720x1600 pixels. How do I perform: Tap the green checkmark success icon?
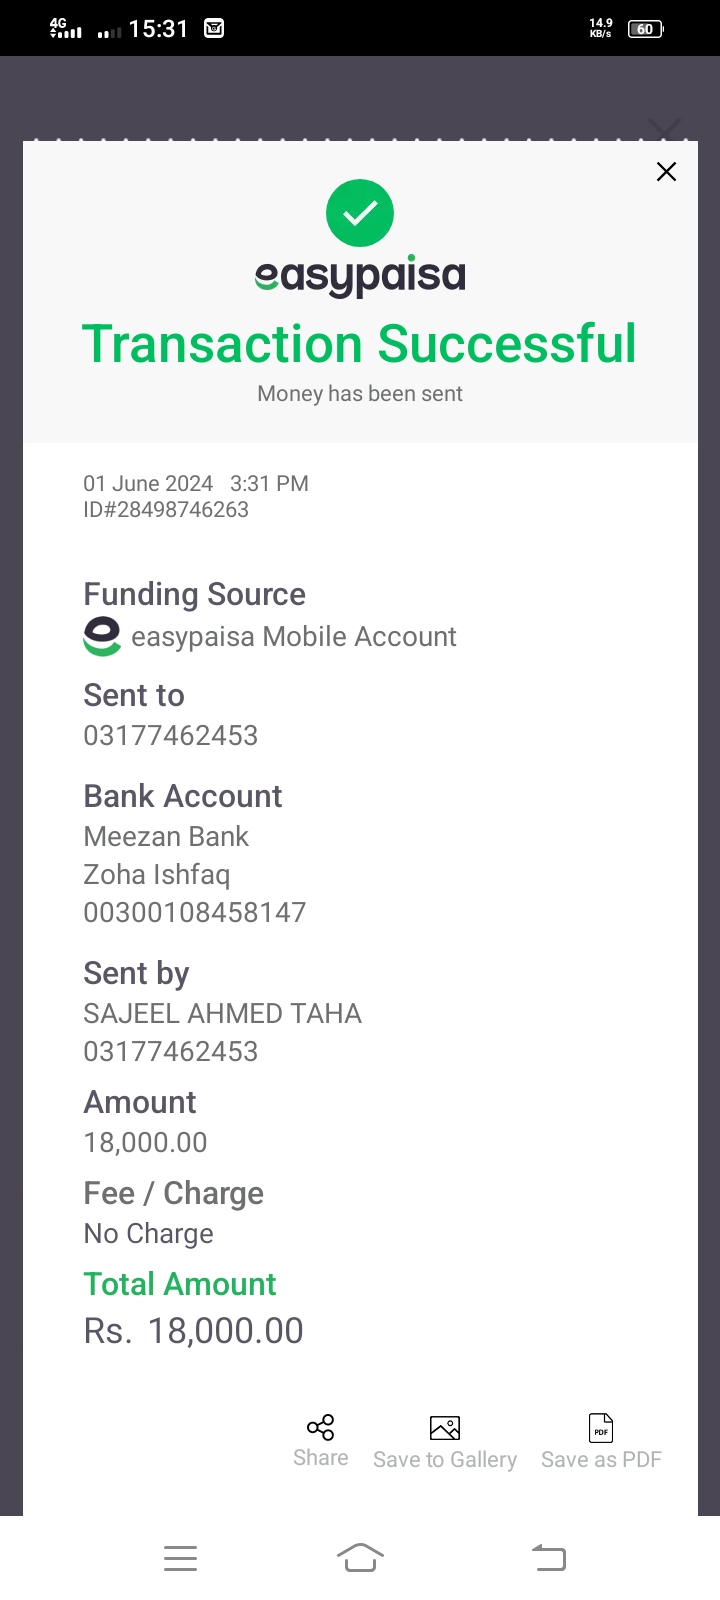tap(360, 213)
